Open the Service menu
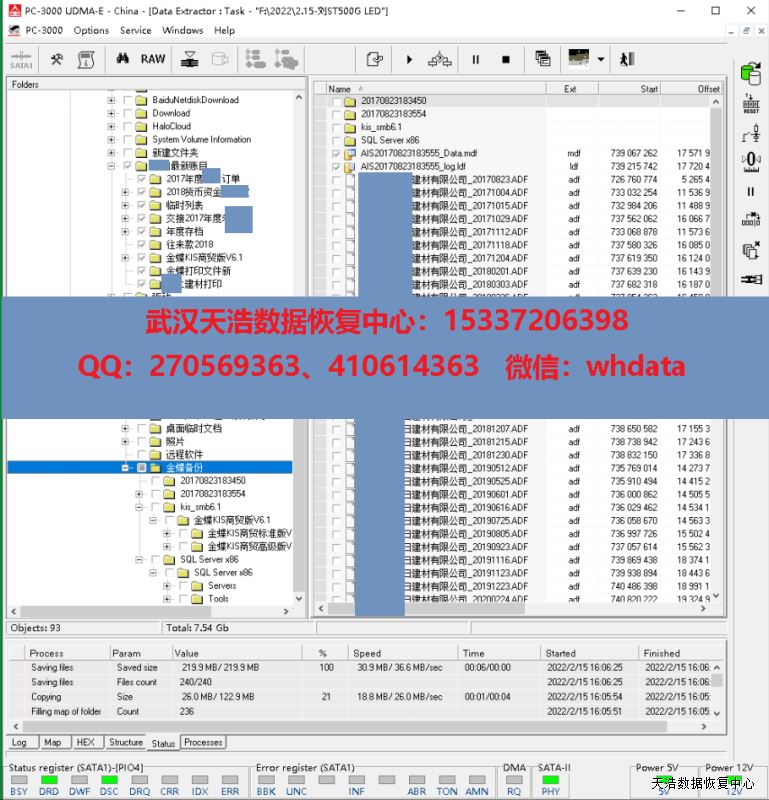The image size is (769, 800). click(135, 30)
